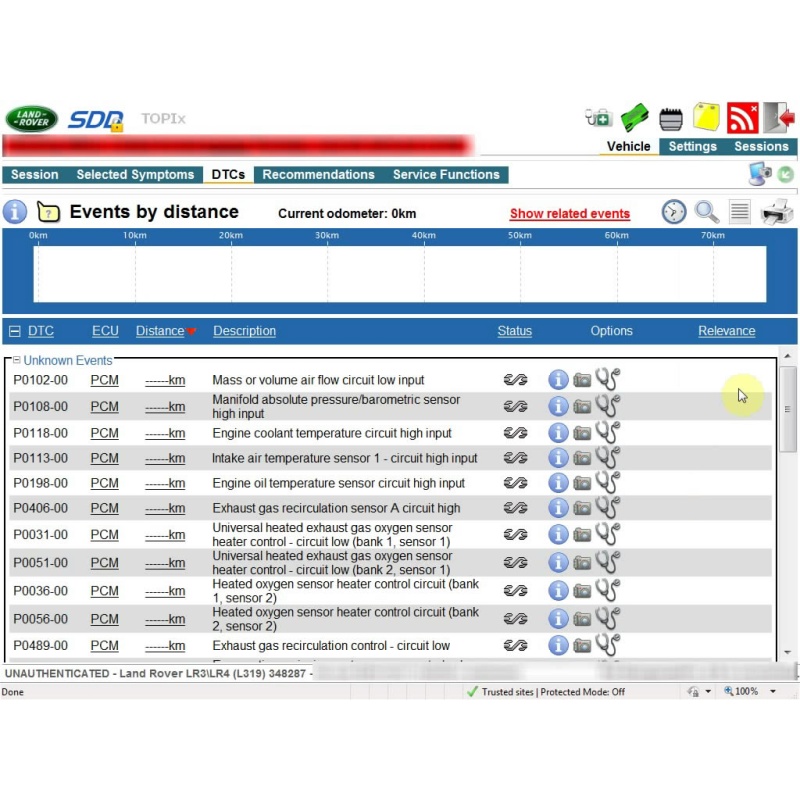The width and height of the screenshot is (800, 800).
Task: Select the DTCs tab
Action: click(228, 174)
